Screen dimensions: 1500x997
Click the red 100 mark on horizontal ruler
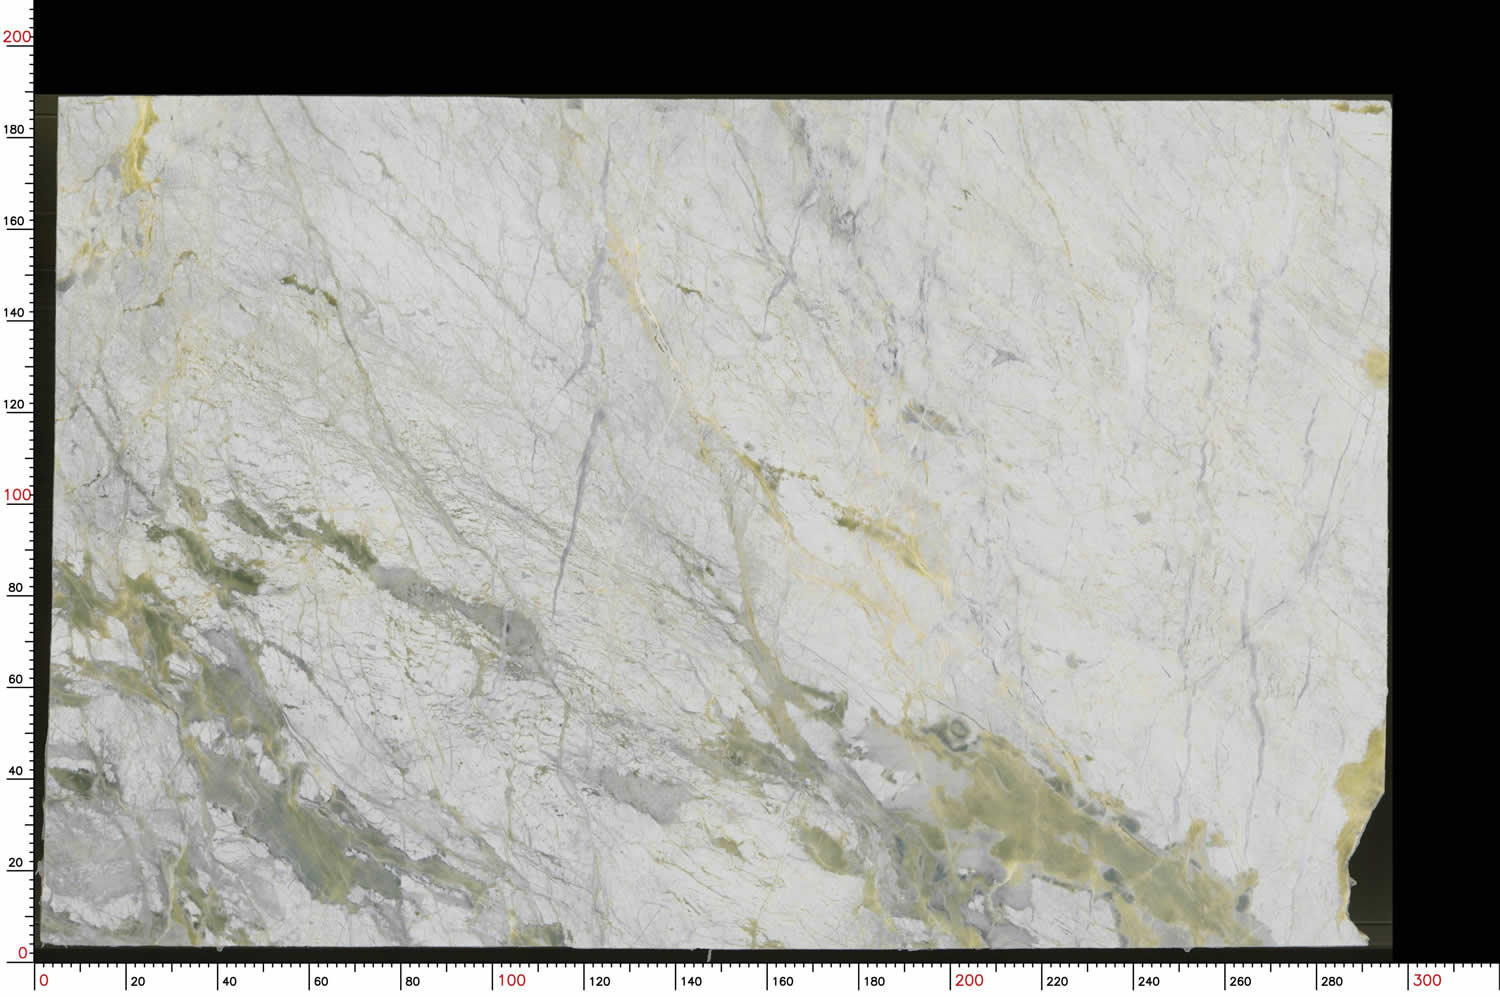(x=511, y=980)
